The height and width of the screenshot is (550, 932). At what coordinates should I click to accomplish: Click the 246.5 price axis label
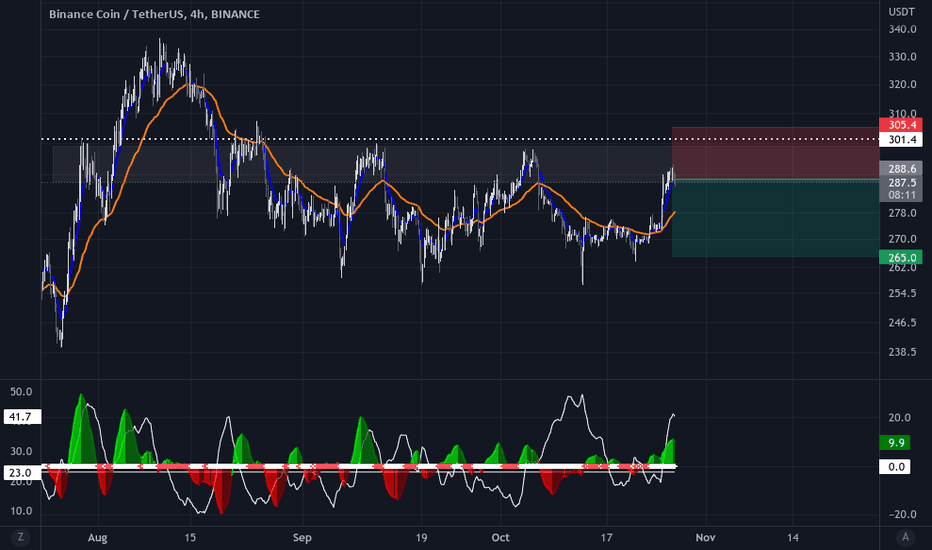coord(902,323)
